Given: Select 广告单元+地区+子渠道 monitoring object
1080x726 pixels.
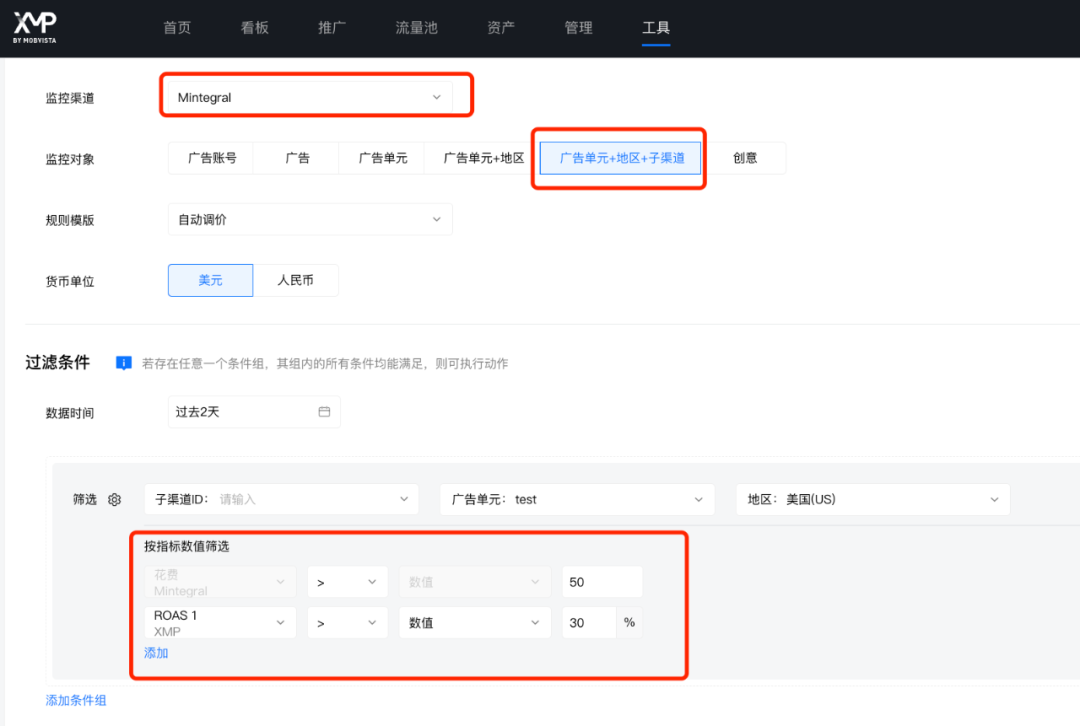Looking at the screenshot, I should (618, 157).
